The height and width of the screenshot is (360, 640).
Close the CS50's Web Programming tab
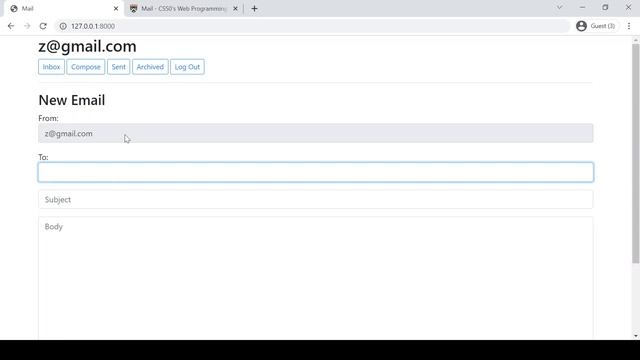(236, 9)
